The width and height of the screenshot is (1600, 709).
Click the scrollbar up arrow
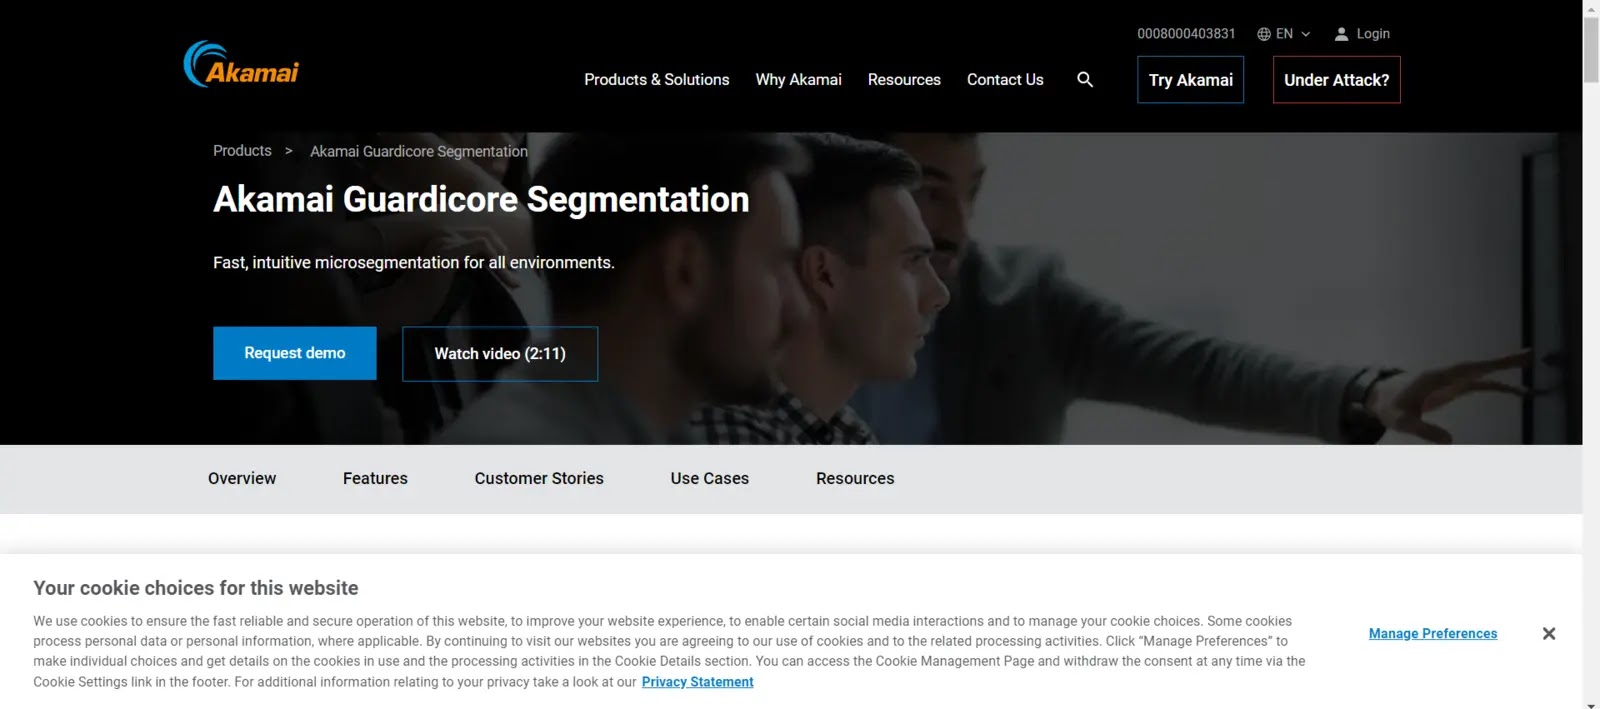[1591, 7]
